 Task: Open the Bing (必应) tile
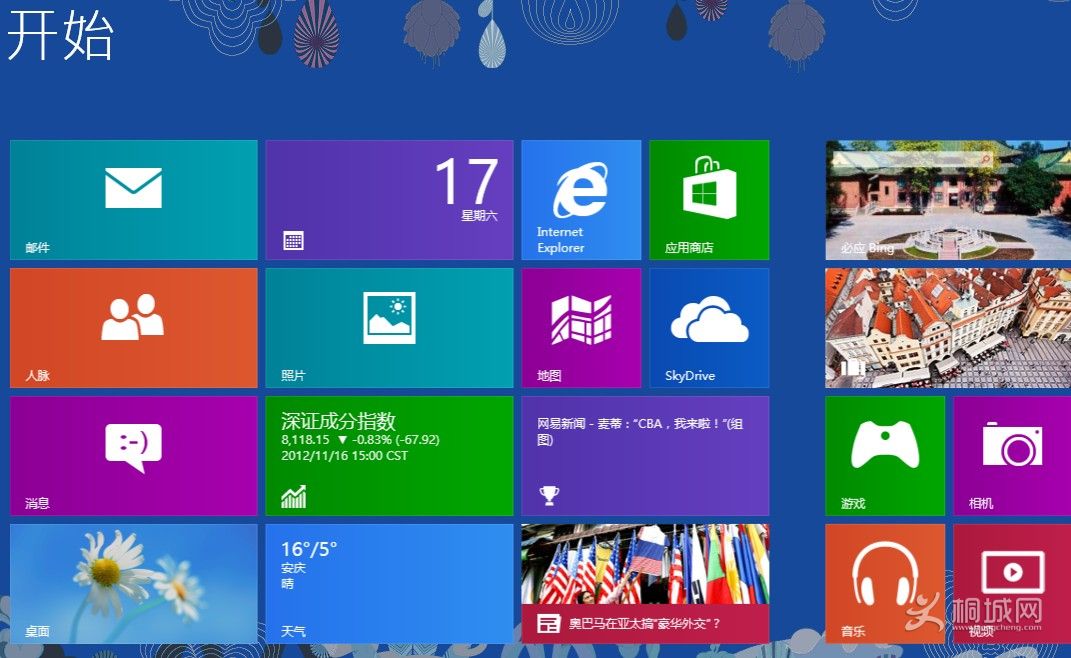click(x=947, y=200)
